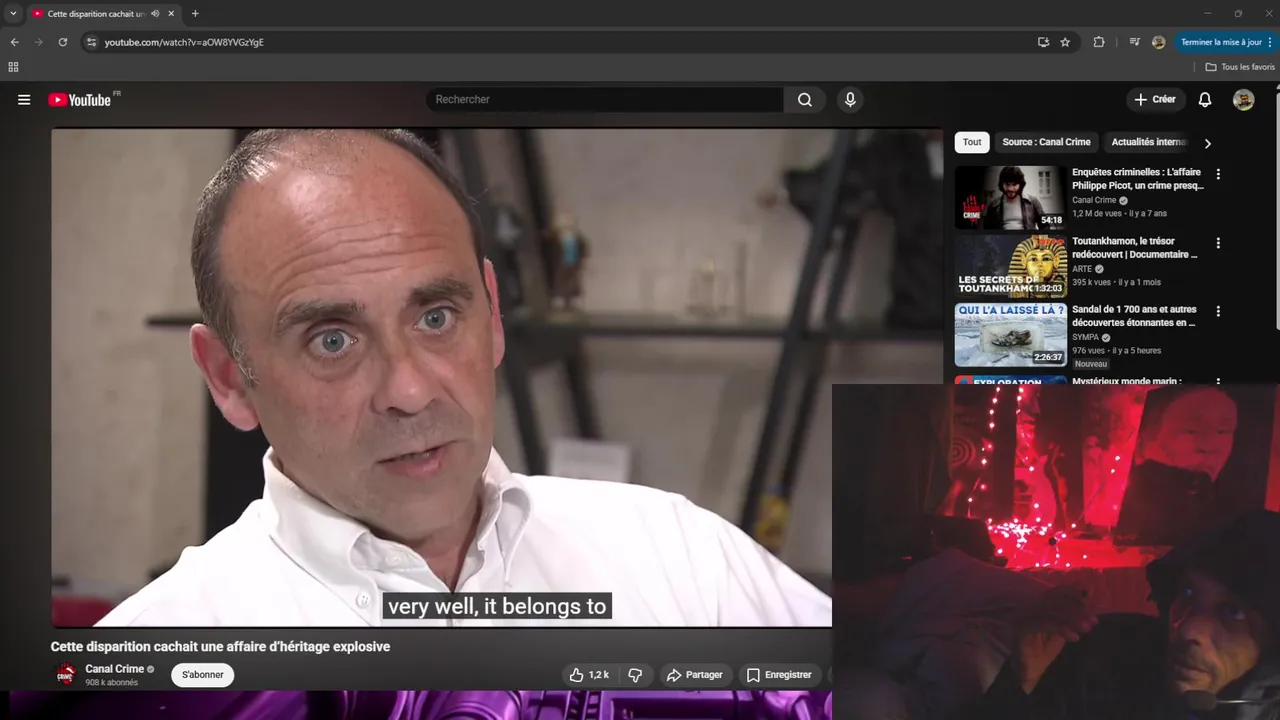The height and width of the screenshot is (720, 1280).
Task: Click Canal Crime under Enquêtes criminelles video
Action: (x=1094, y=200)
